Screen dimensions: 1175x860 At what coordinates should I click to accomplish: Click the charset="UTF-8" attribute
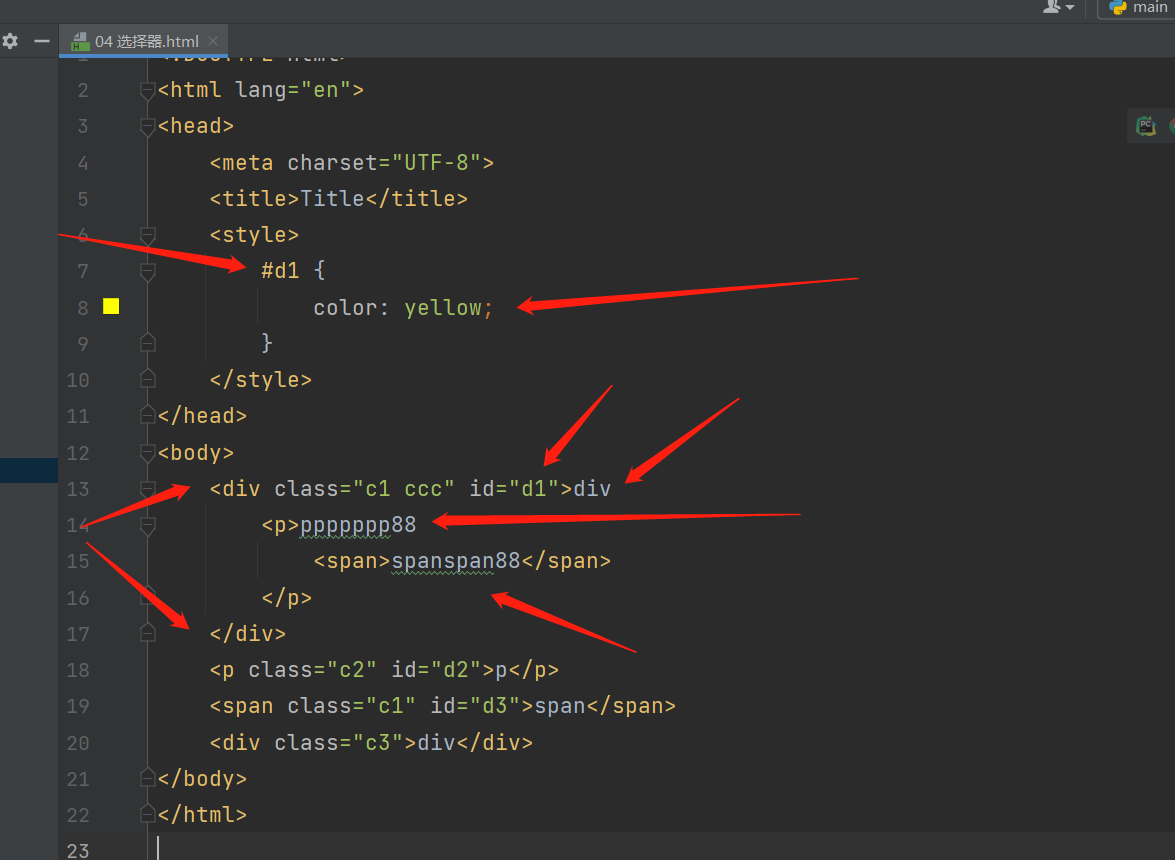pyautogui.click(x=384, y=163)
